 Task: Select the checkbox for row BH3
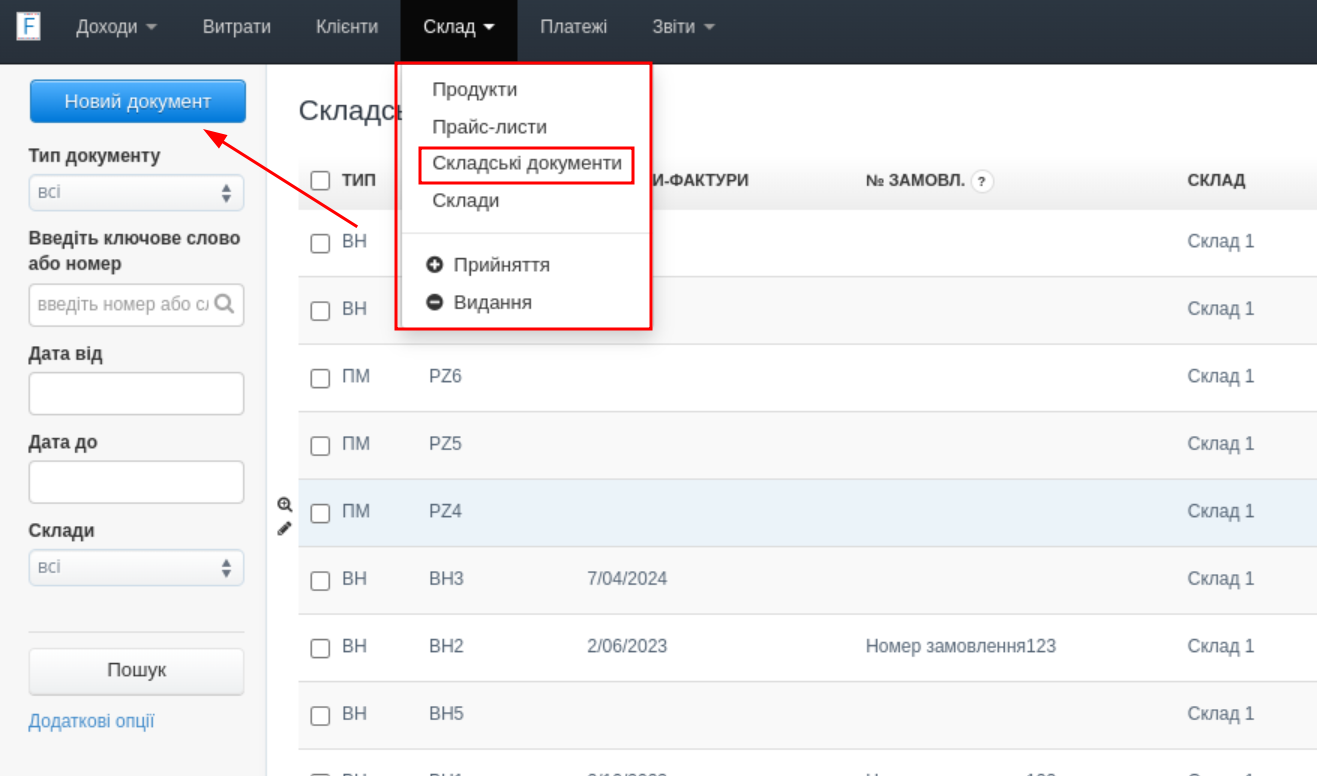(x=320, y=580)
